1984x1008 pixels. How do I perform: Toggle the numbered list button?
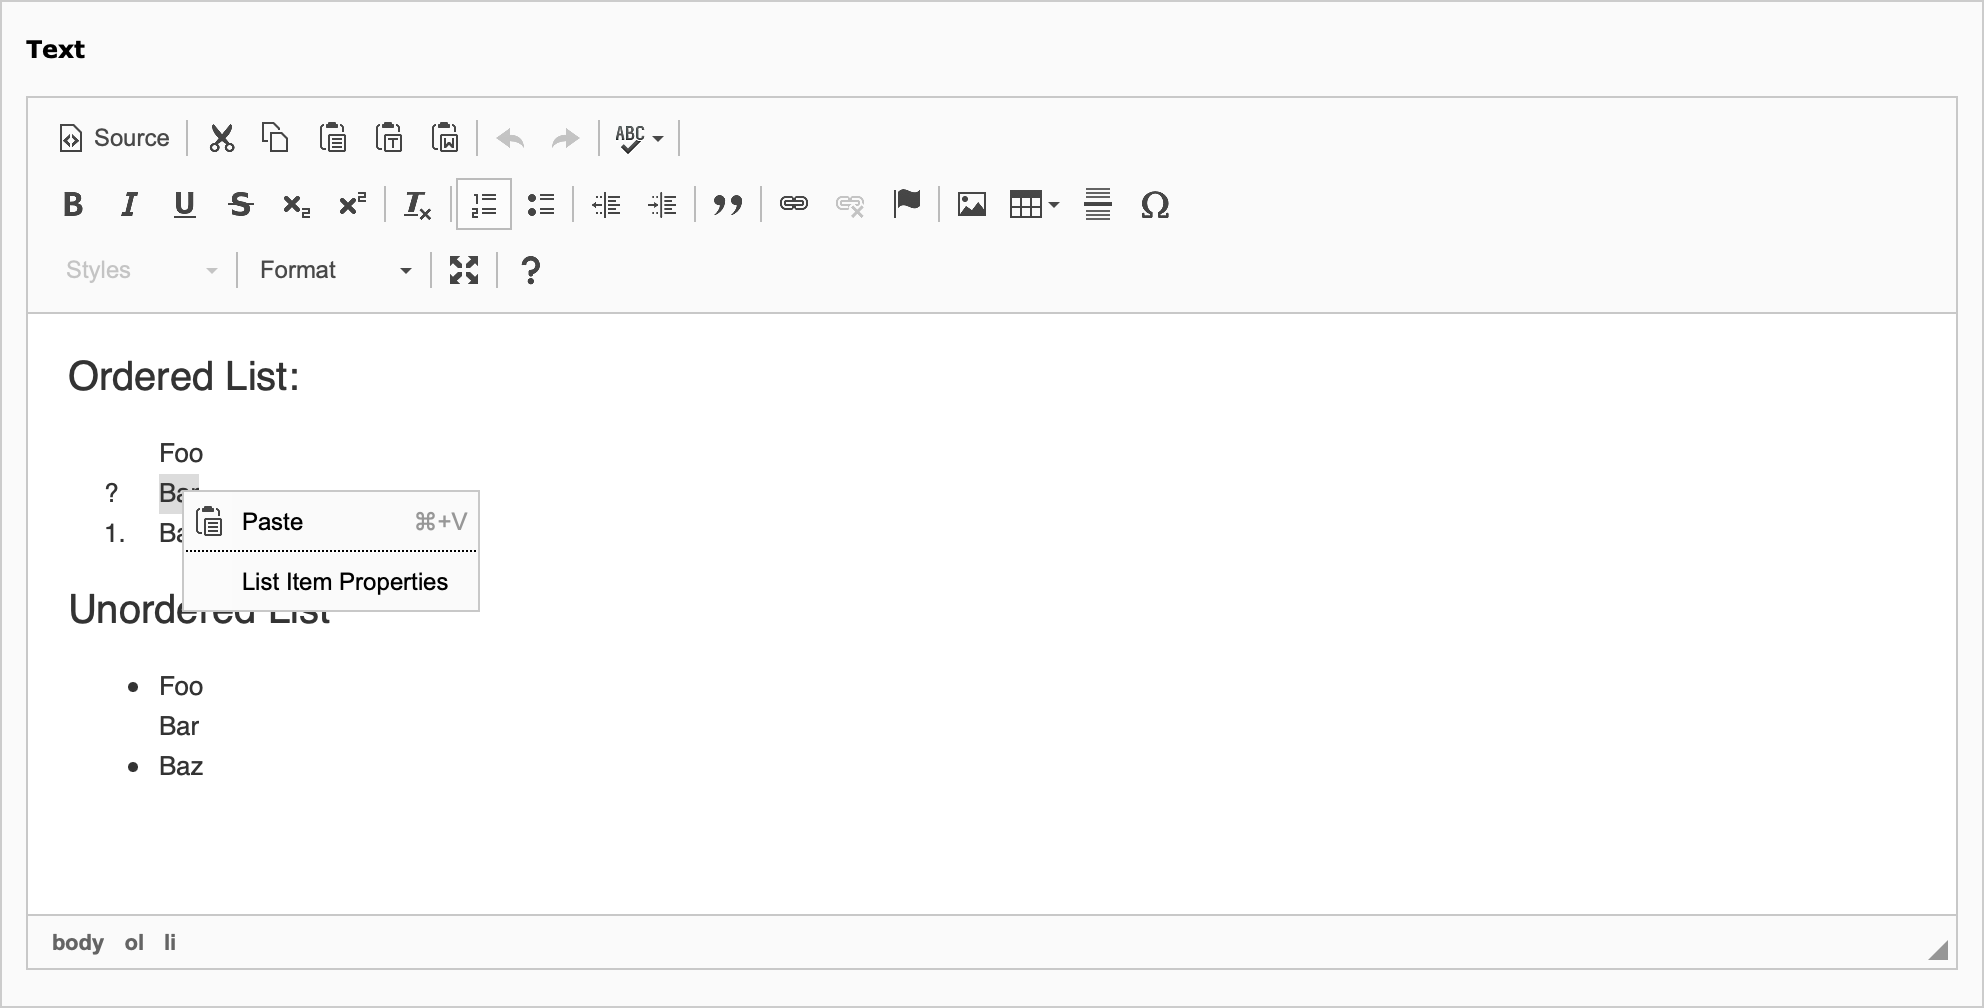coord(484,205)
